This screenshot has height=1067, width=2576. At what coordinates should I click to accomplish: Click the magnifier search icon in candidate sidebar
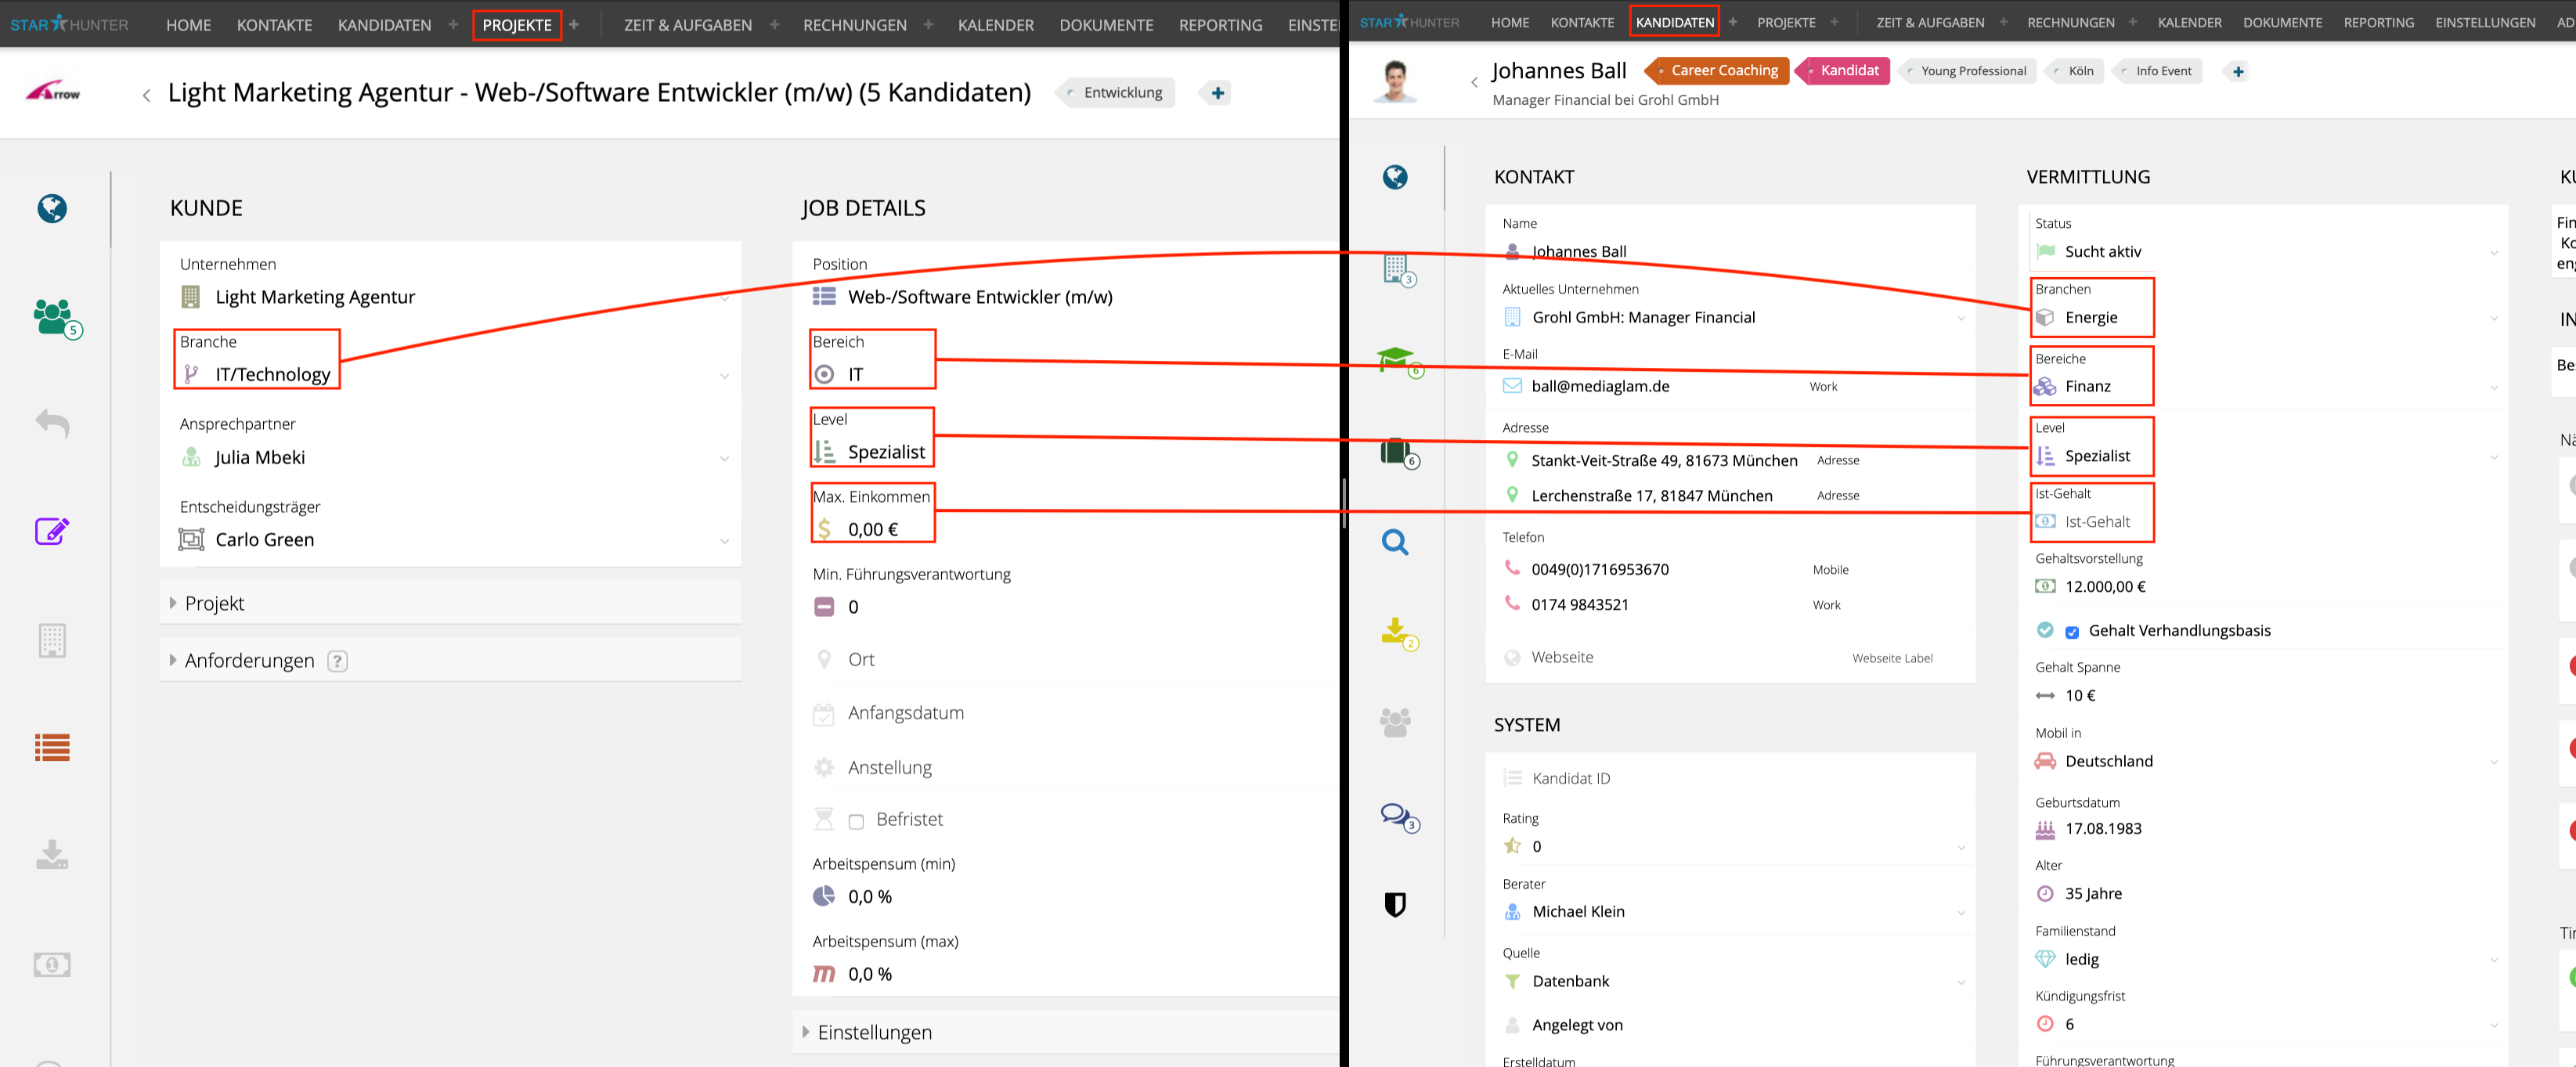[x=1395, y=542]
